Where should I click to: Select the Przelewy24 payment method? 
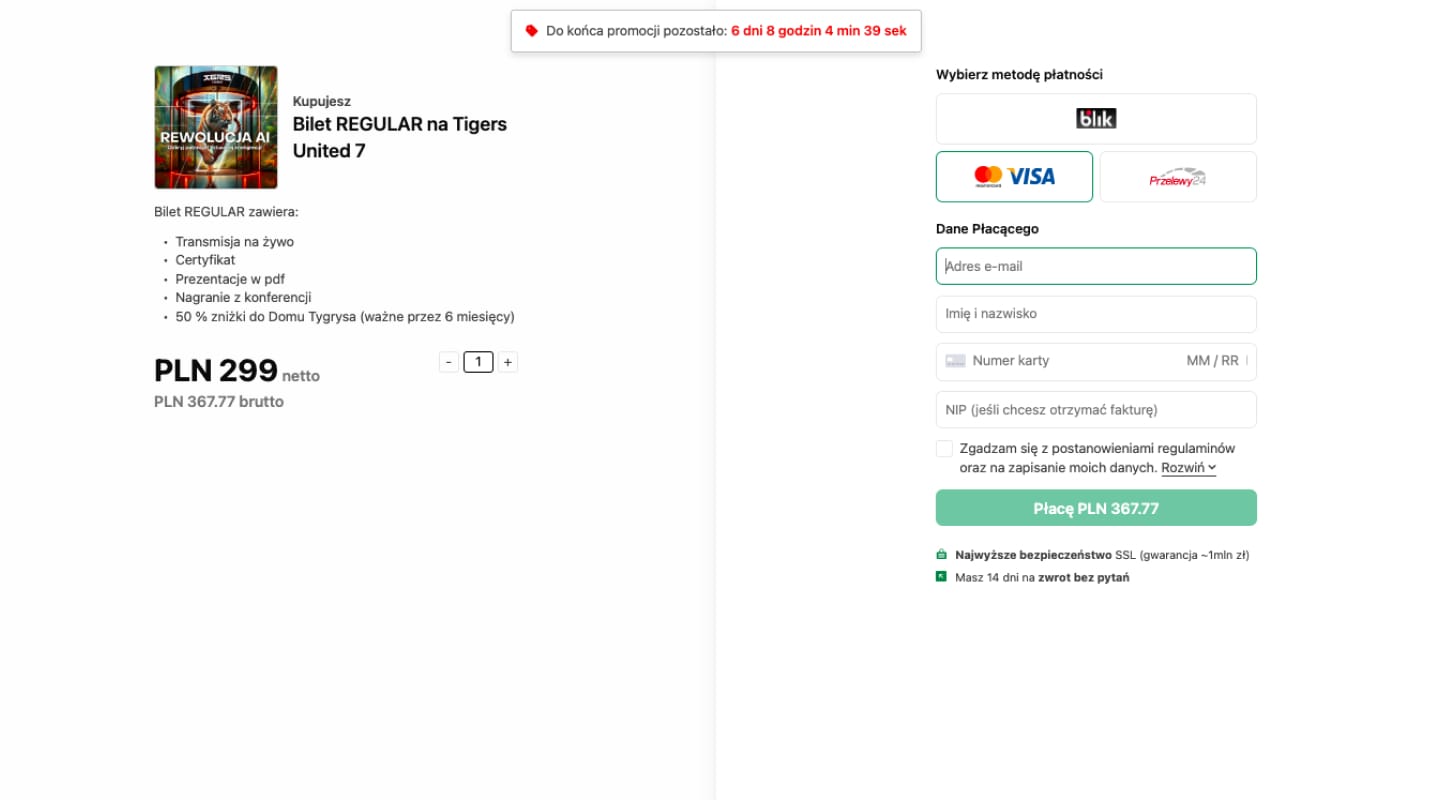(1178, 177)
